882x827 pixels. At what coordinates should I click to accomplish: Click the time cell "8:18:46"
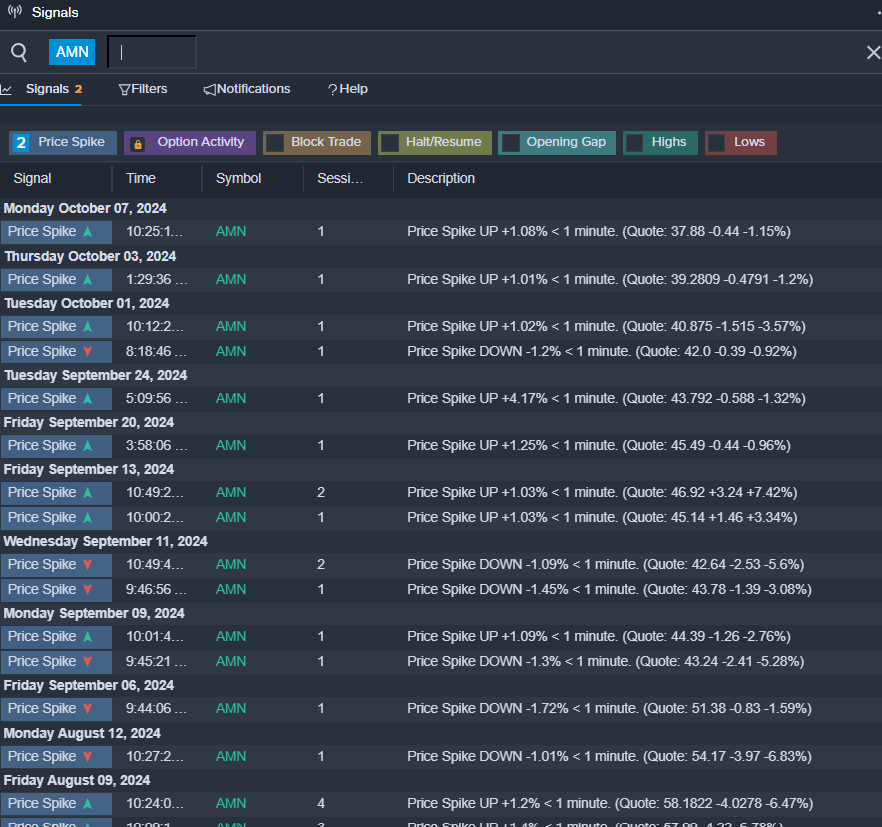pos(156,352)
